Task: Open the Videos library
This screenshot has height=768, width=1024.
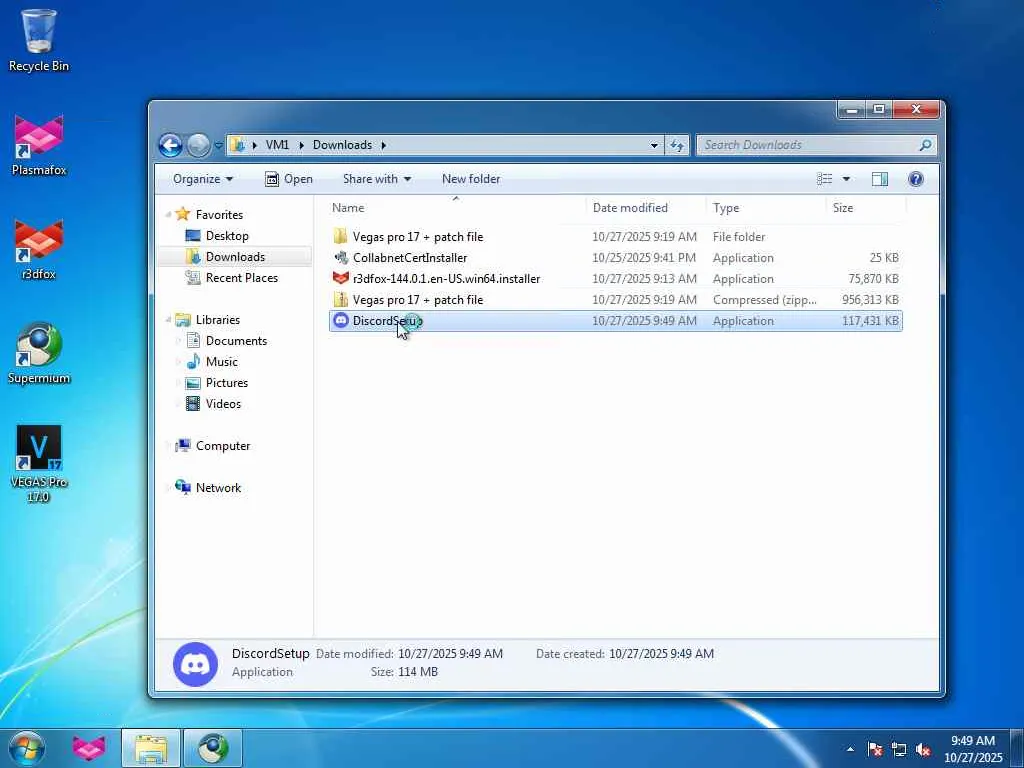Action: point(223,404)
